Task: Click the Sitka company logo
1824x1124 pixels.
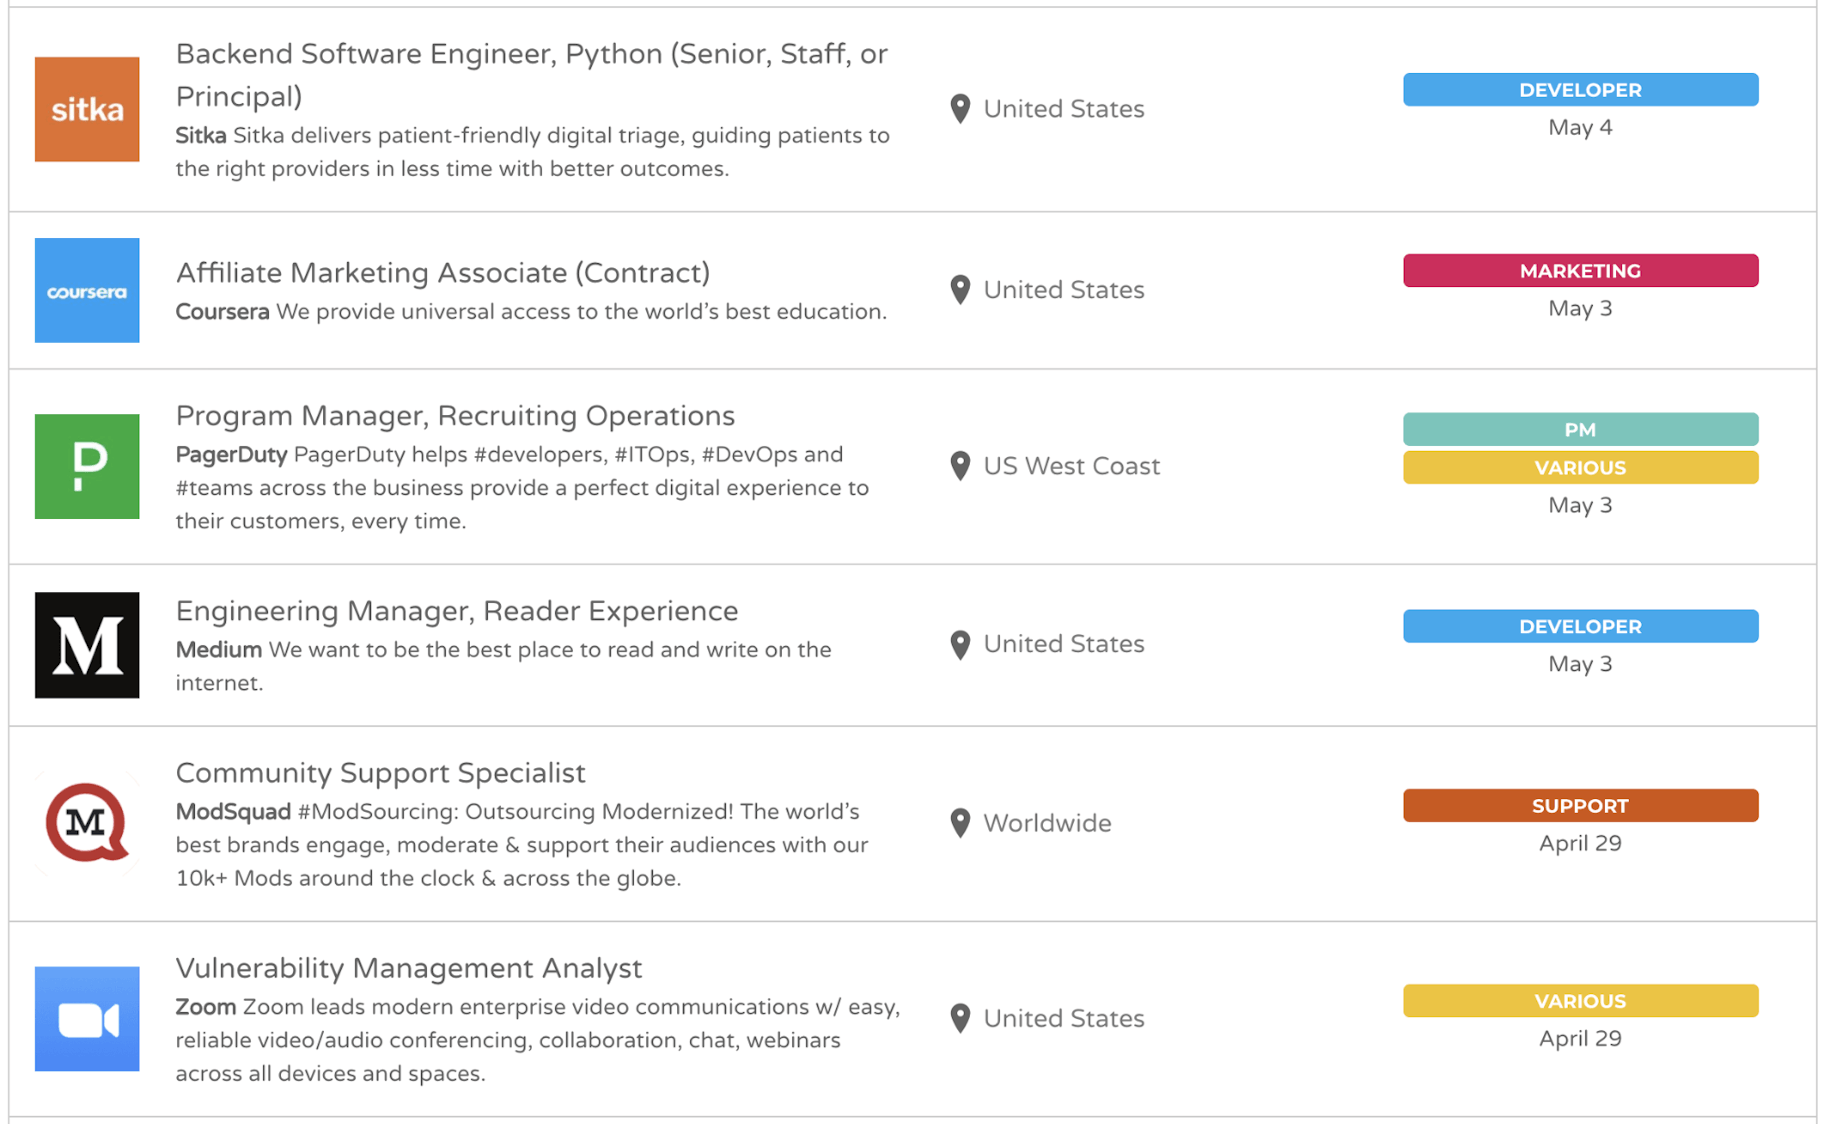Action: tap(87, 109)
